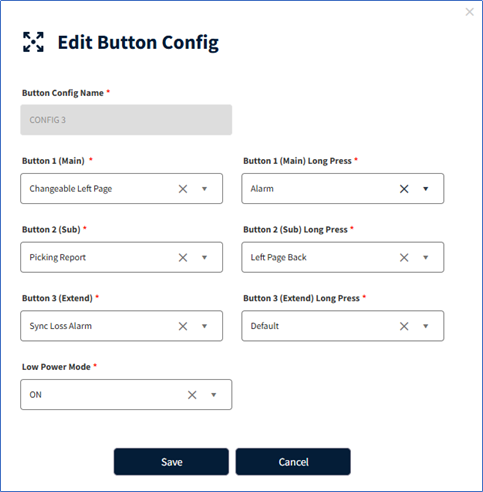483x492 pixels.
Task: Clear the Left Page Back selection
Action: click(x=404, y=258)
